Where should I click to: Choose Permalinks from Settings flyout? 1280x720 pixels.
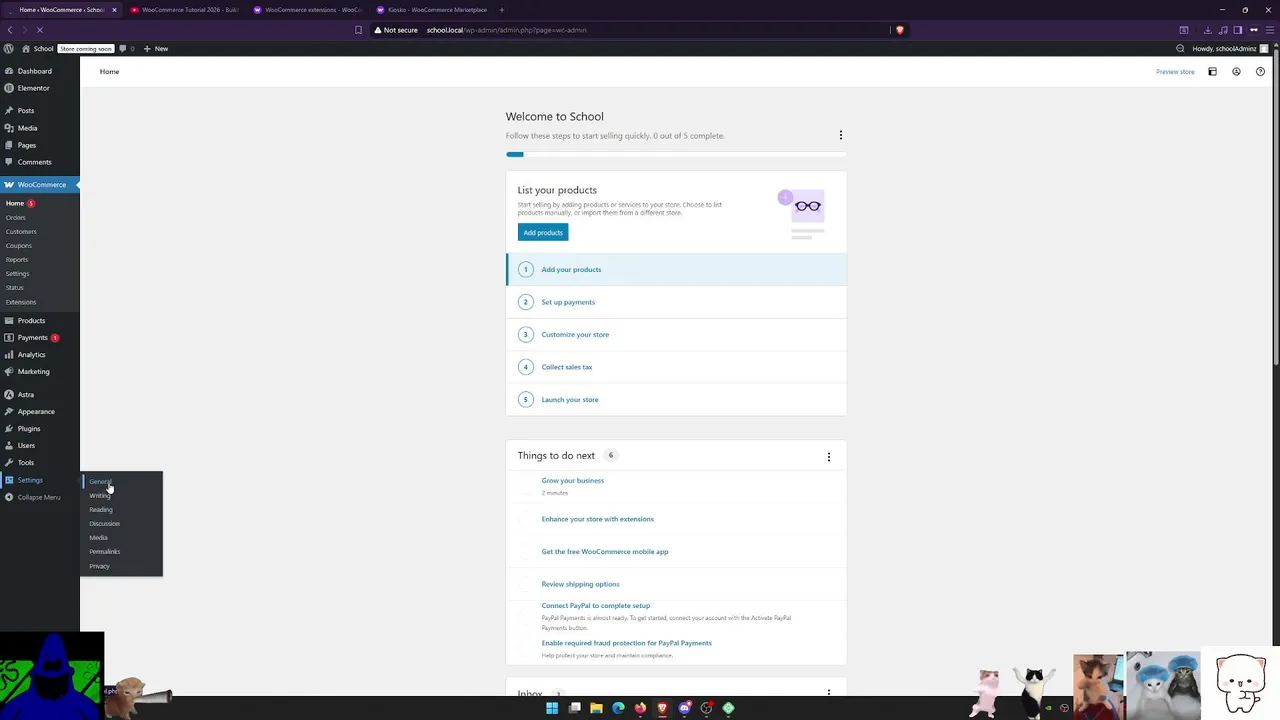pos(104,551)
